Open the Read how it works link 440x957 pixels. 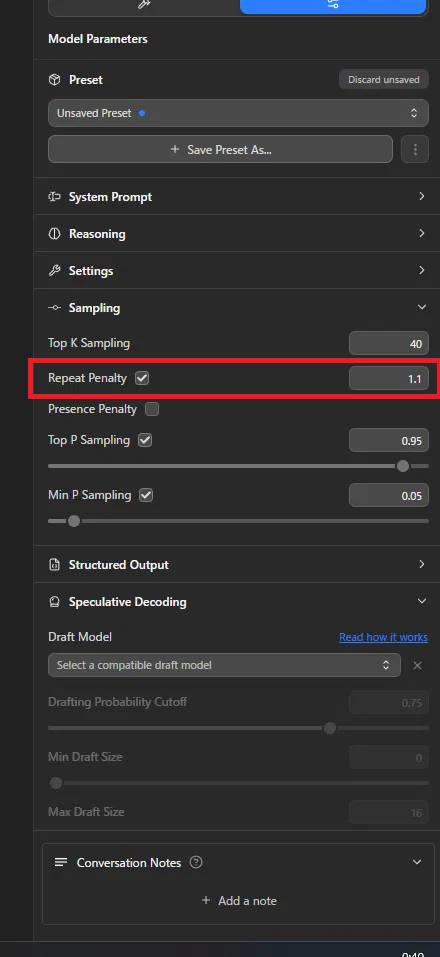coord(383,637)
